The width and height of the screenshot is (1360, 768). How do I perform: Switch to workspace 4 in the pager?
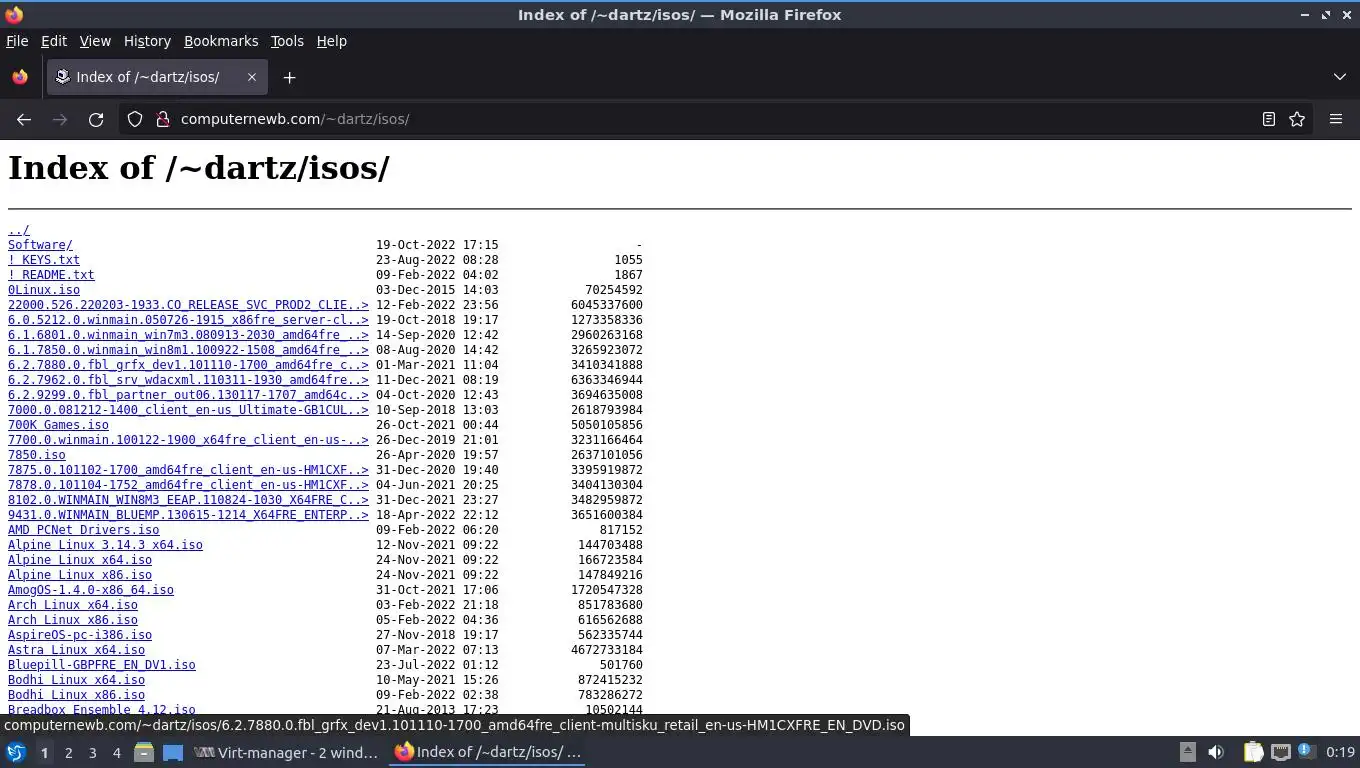tap(116, 752)
